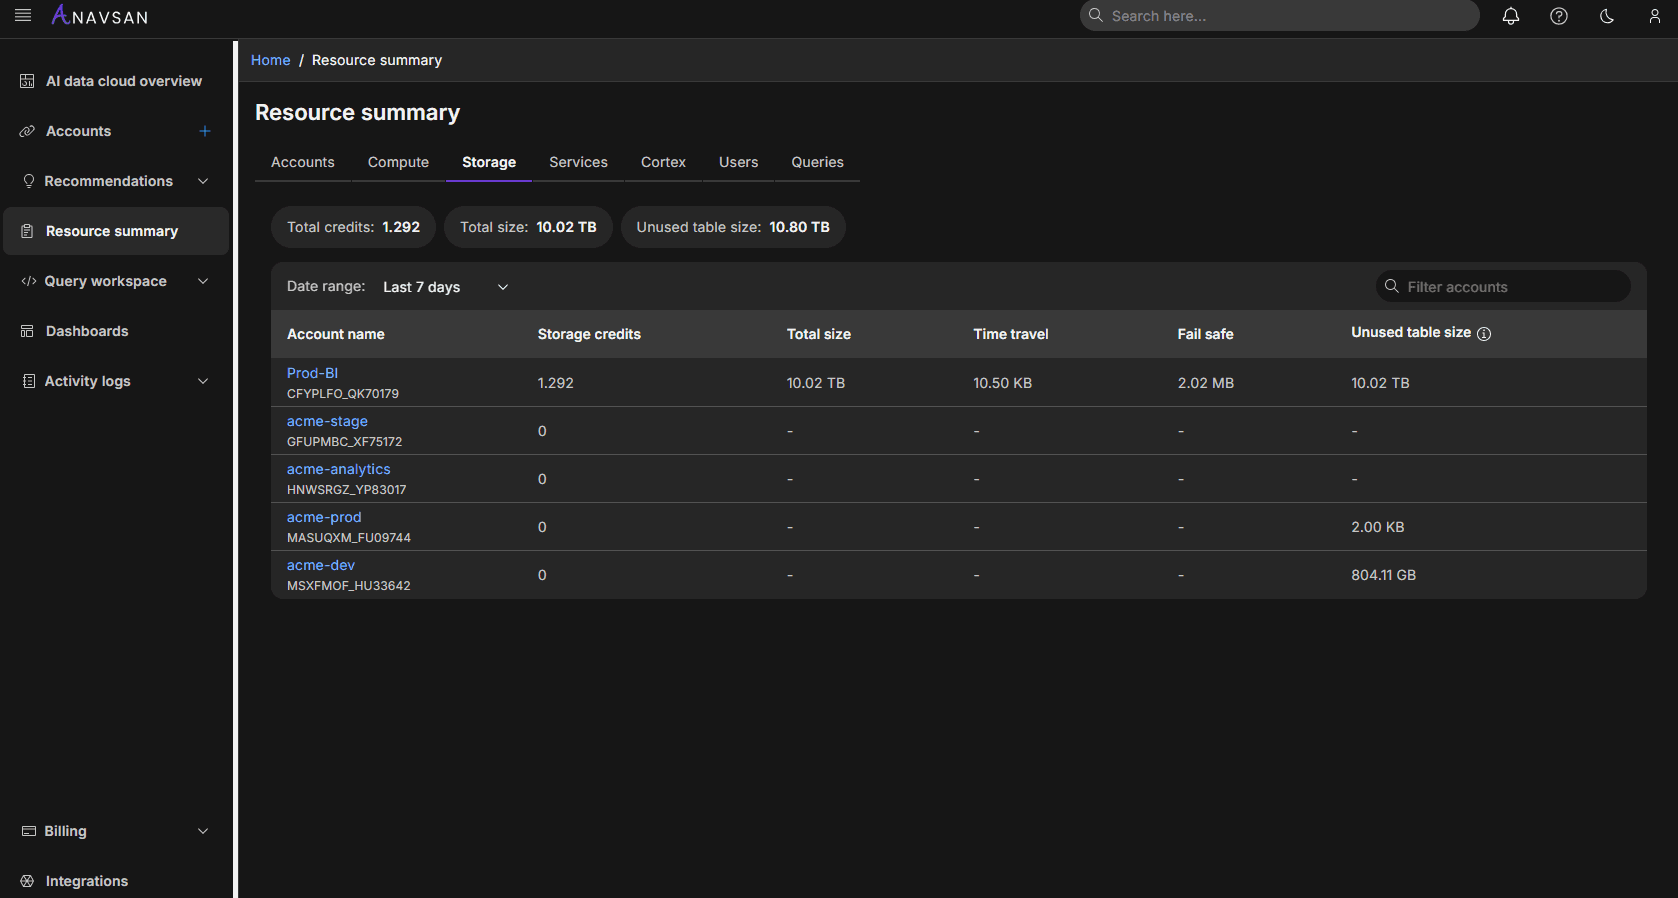
Task: Open the user profile icon
Action: [1655, 16]
